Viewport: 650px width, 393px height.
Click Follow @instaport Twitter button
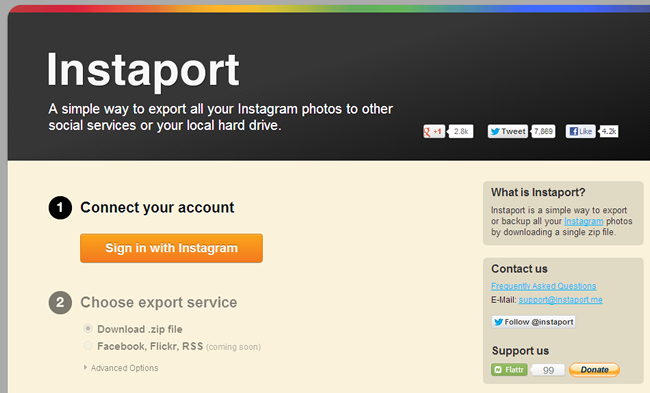tap(534, 322)
